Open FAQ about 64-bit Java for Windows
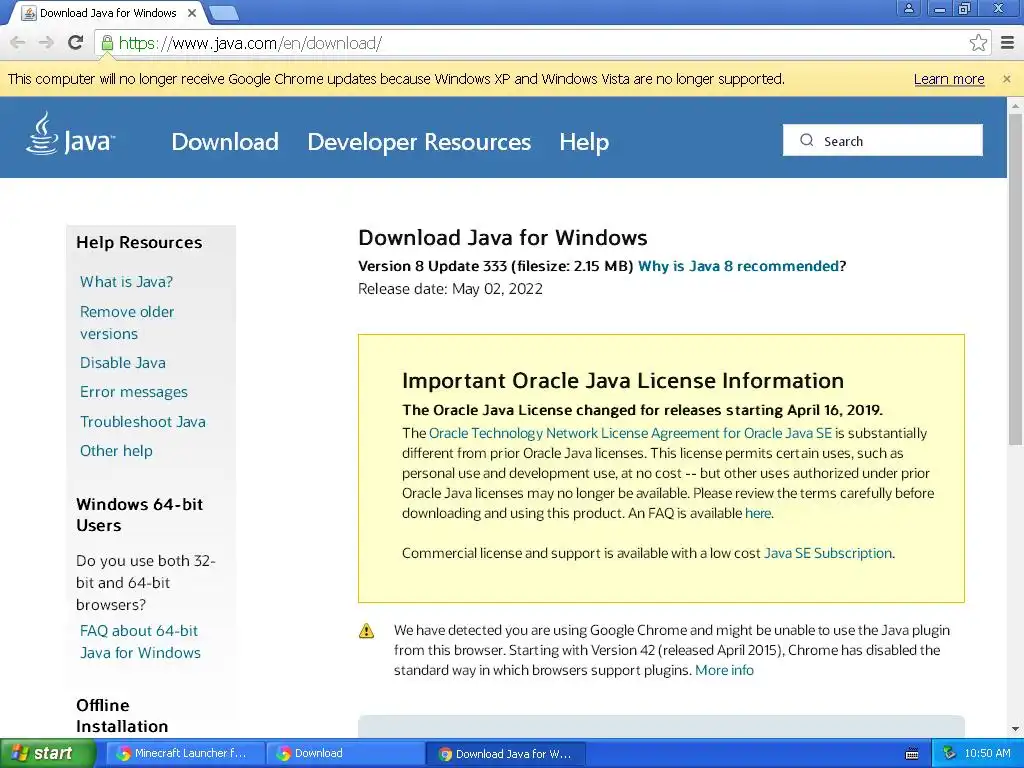The image size is (1024, 768). point(140,641)
